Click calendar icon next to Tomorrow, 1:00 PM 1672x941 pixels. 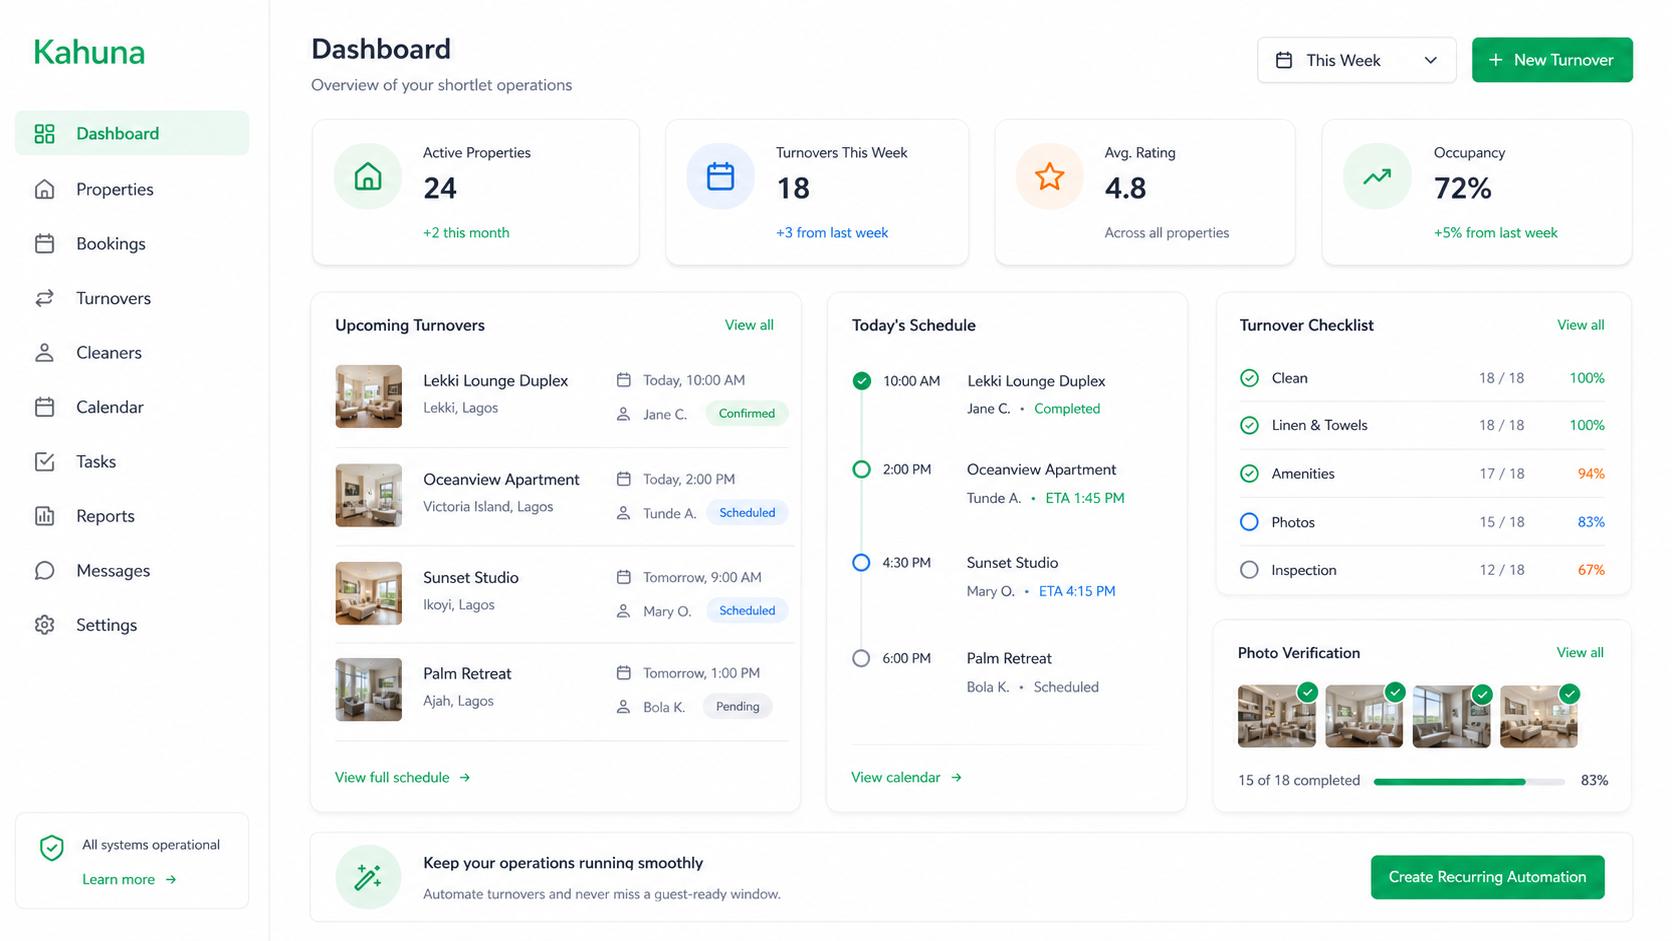(x=623, y=673)
